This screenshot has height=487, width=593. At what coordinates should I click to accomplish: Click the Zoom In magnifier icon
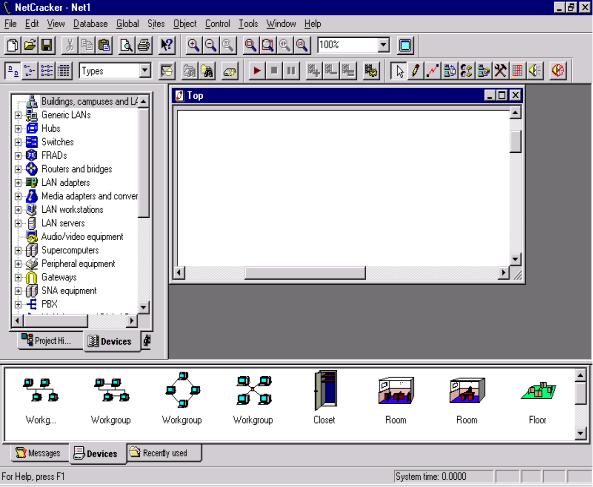click(x=193, y=45)
